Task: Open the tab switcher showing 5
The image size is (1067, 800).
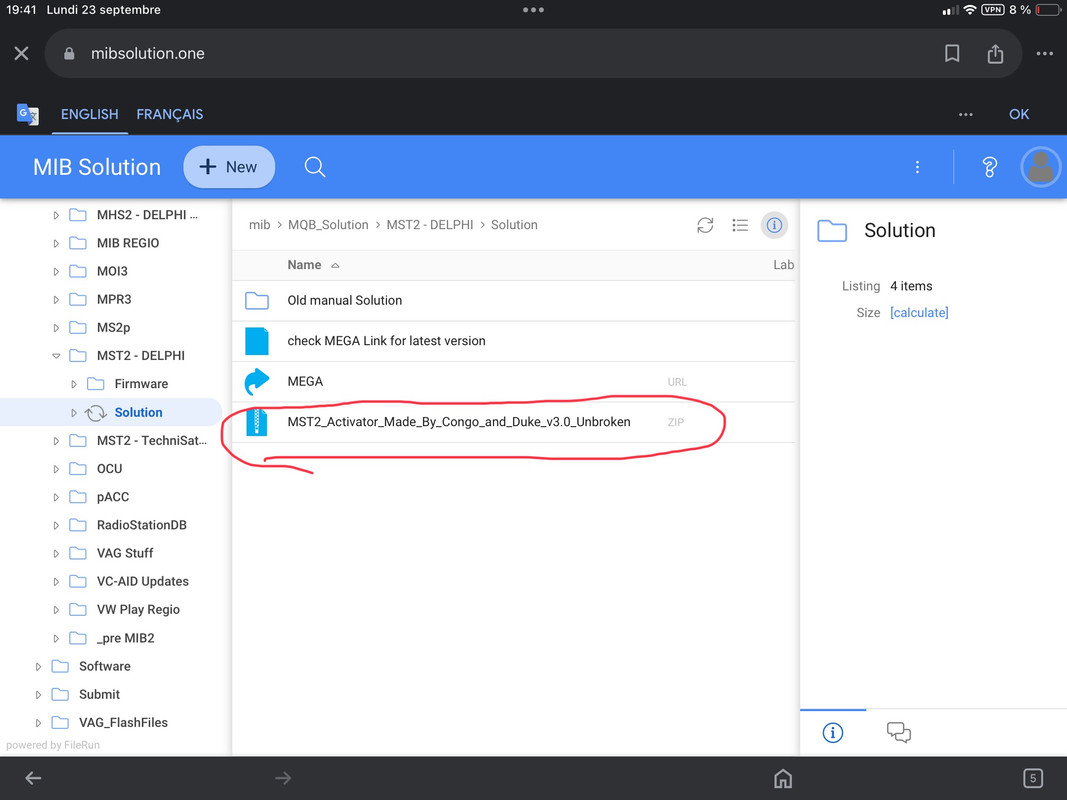Action: pyautogui.click(x=1032, y=778)
